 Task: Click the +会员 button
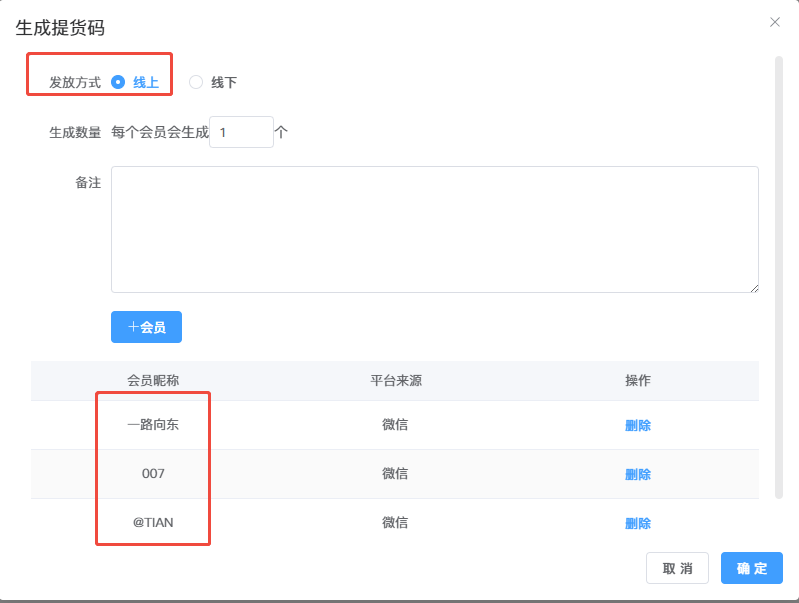pos(146,327)
